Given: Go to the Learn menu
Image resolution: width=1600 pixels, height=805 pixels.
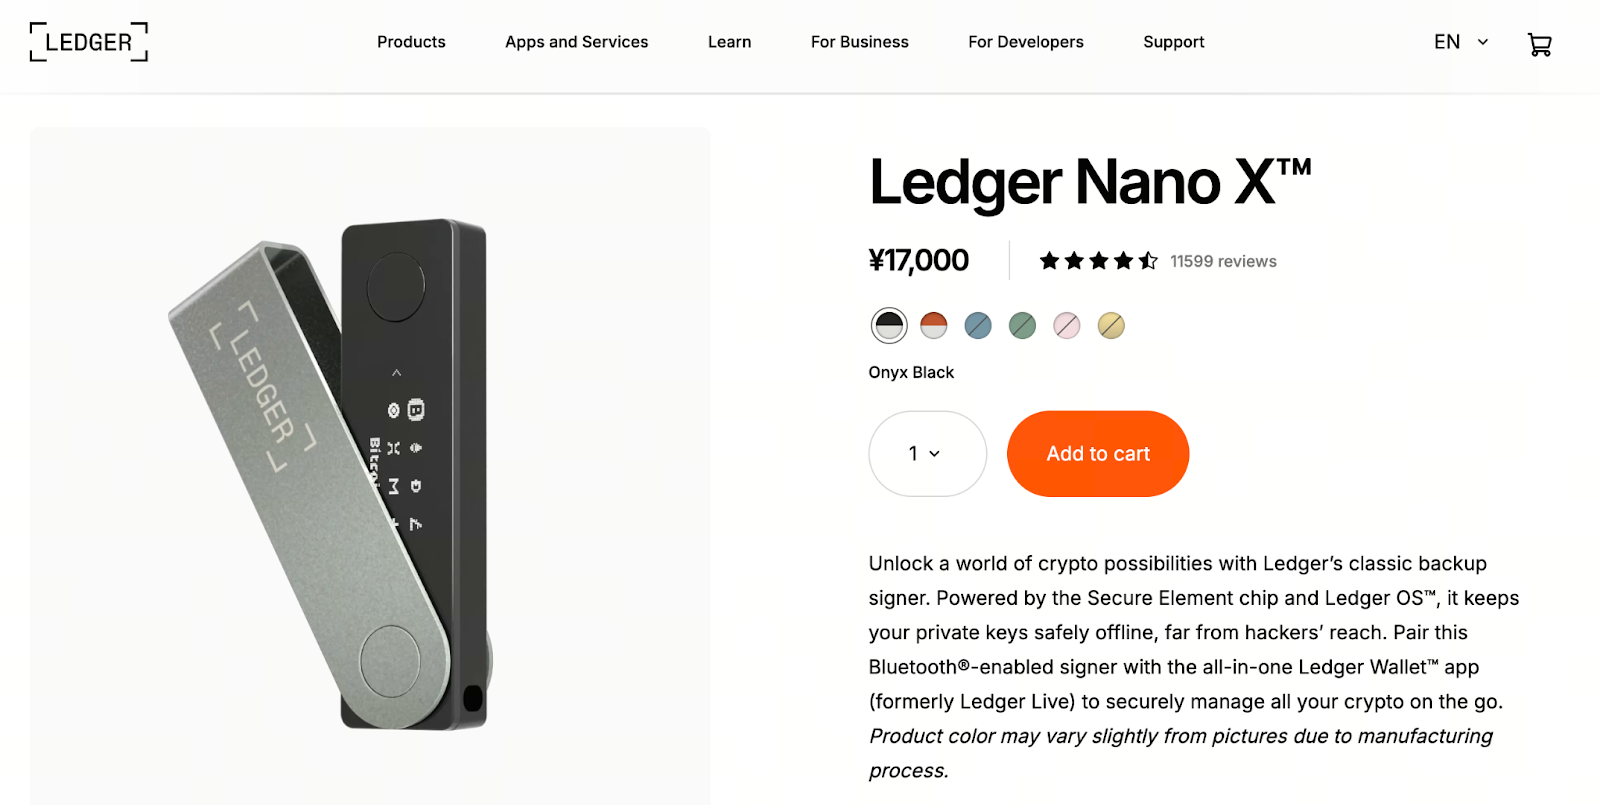Looking at the screenshot, I should (729, 42).
